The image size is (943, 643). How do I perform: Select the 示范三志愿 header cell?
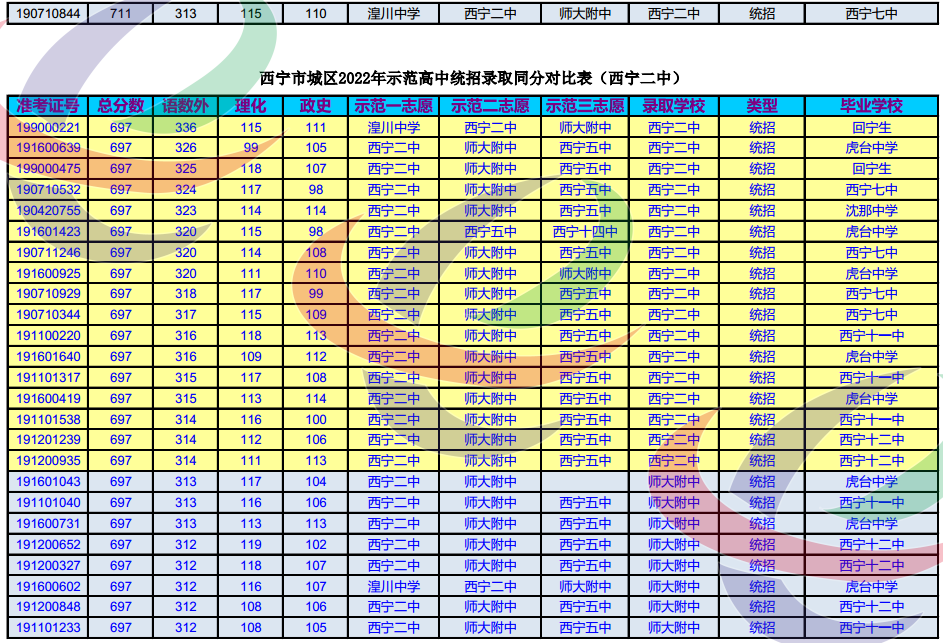(585, 106)
